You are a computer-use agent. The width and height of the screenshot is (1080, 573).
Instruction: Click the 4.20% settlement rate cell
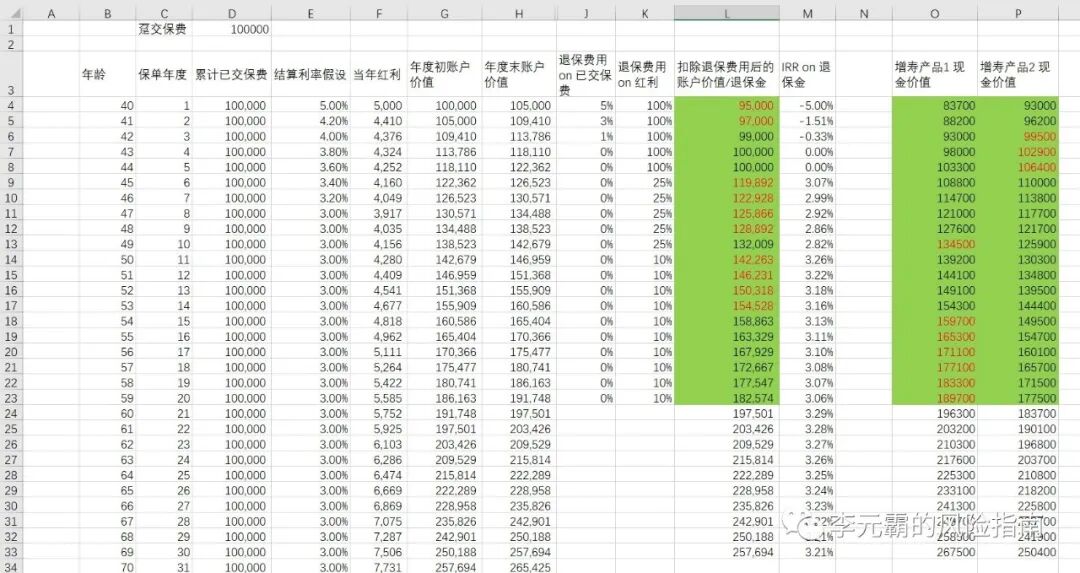click(x=311, y=121)
